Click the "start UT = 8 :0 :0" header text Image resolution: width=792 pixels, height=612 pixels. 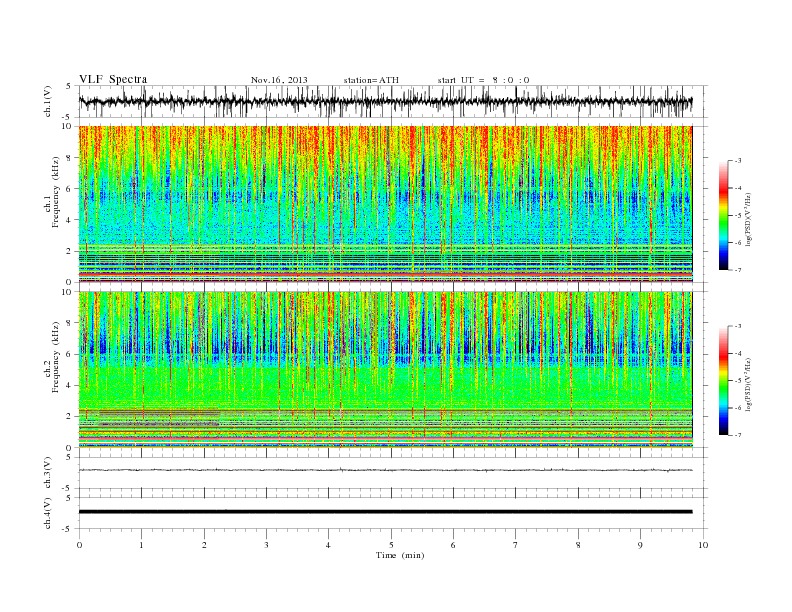coord(483,80)
